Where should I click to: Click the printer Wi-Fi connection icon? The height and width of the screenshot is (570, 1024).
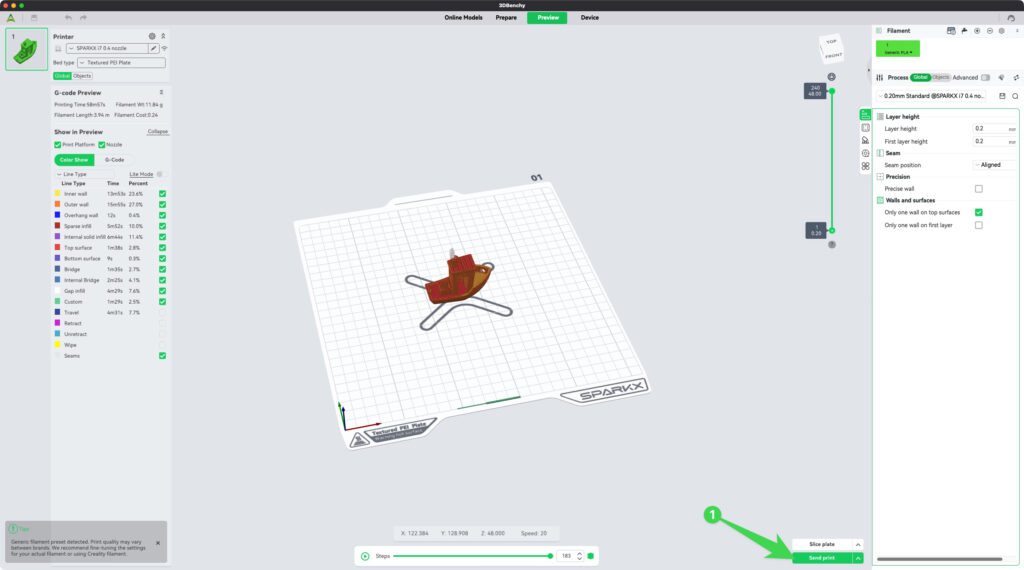coord(164,48)
